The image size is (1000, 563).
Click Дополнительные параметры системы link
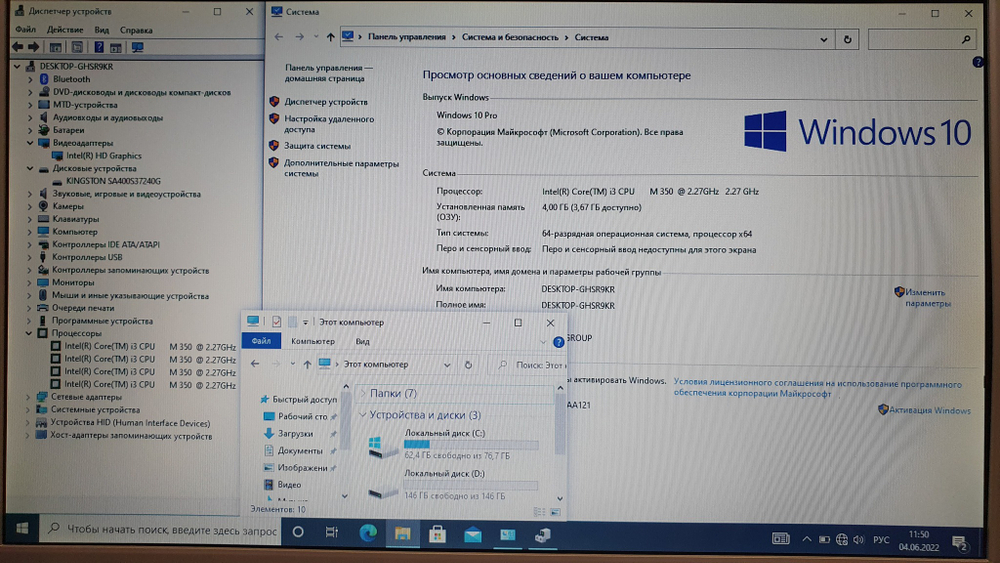341,168
